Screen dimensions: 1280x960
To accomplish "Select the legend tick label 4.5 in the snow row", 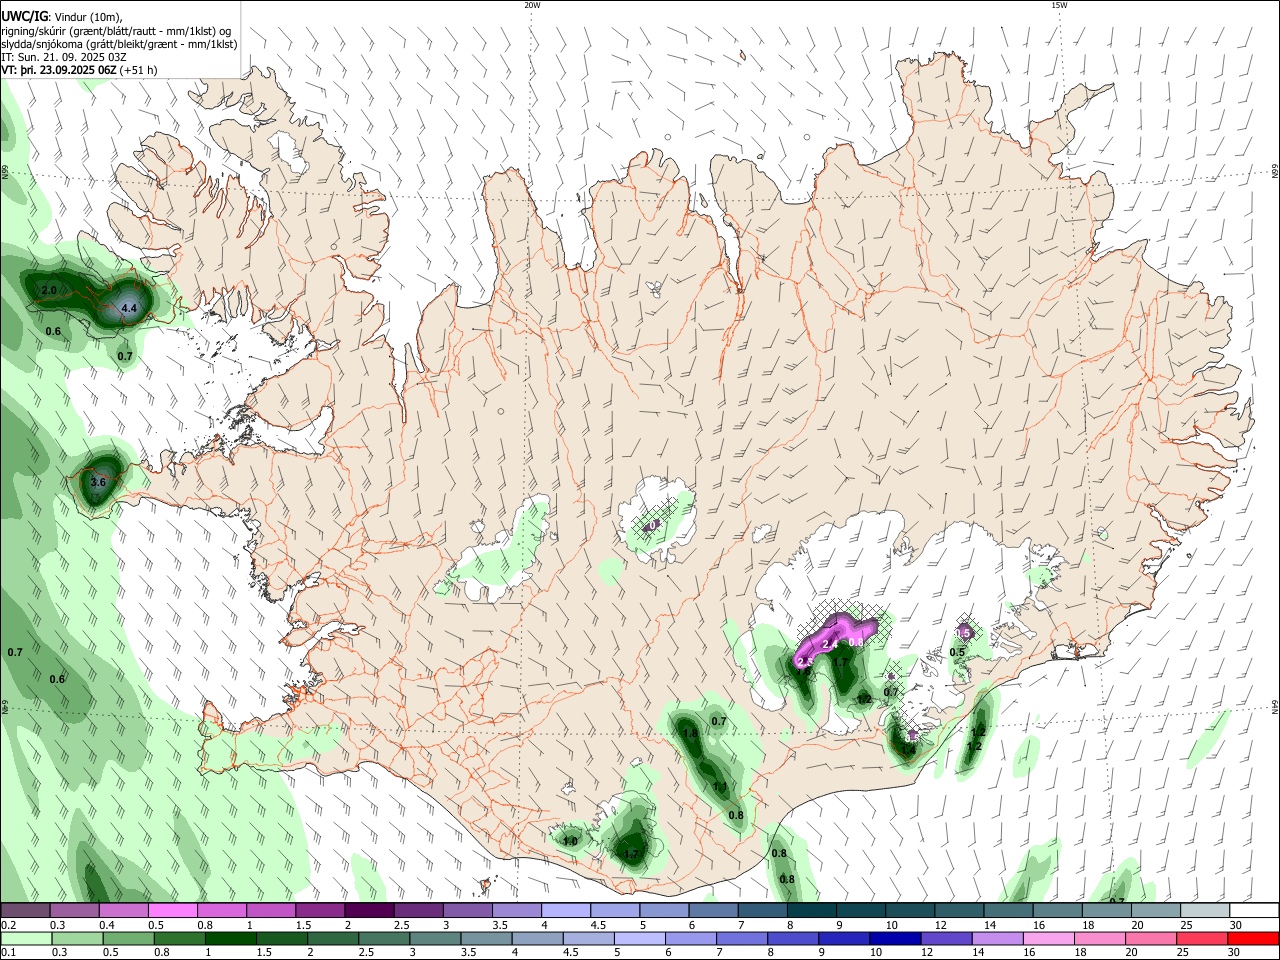I will pyautogui.click(x=598, y=925).
